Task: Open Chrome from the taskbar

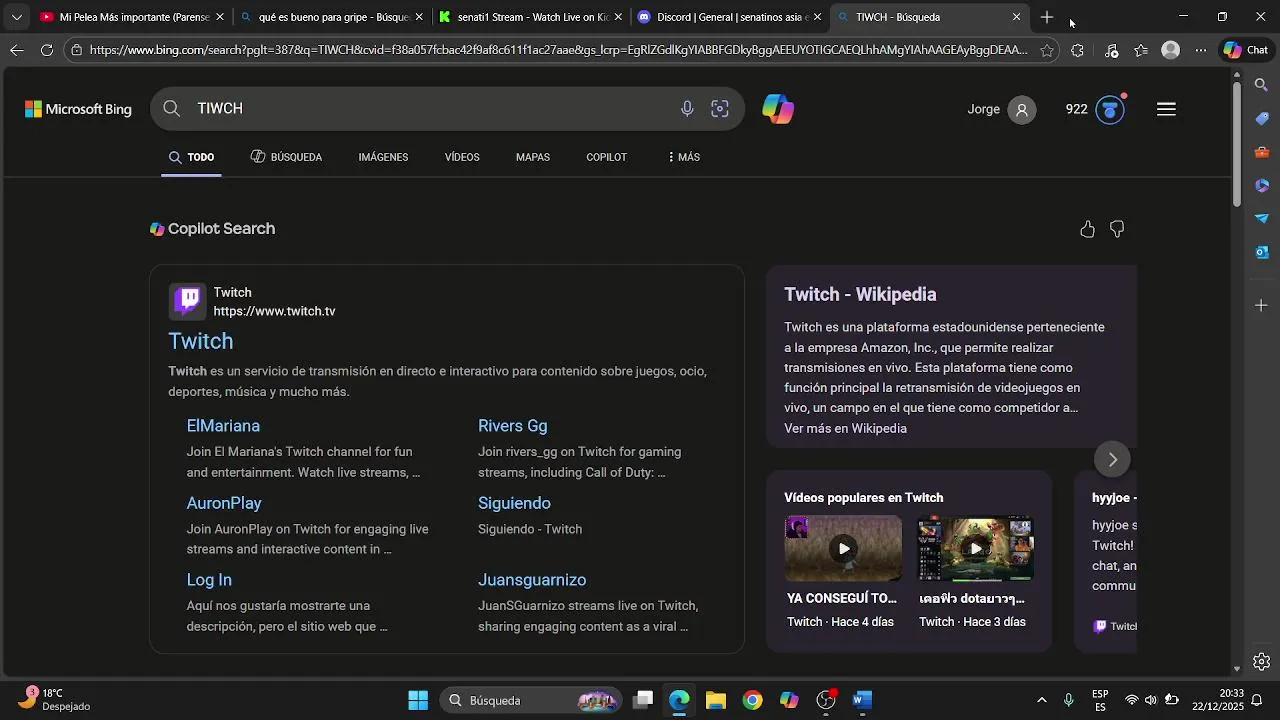Action: (752, 700)
